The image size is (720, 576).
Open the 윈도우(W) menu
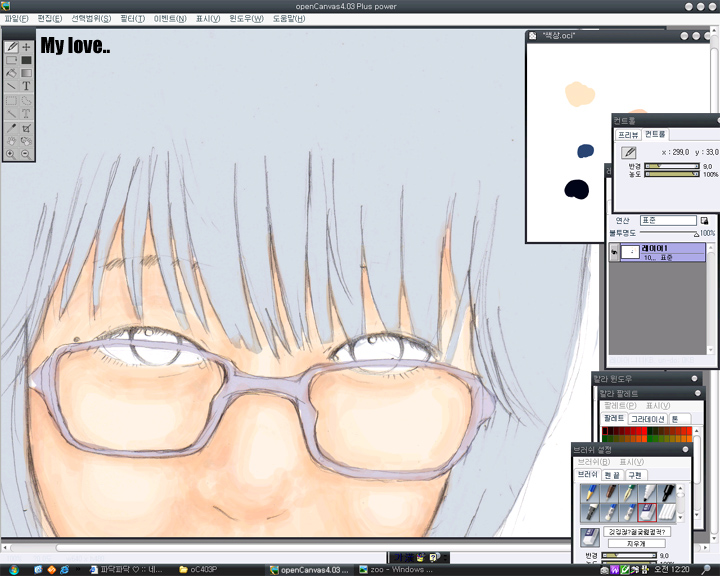(247, 18)
